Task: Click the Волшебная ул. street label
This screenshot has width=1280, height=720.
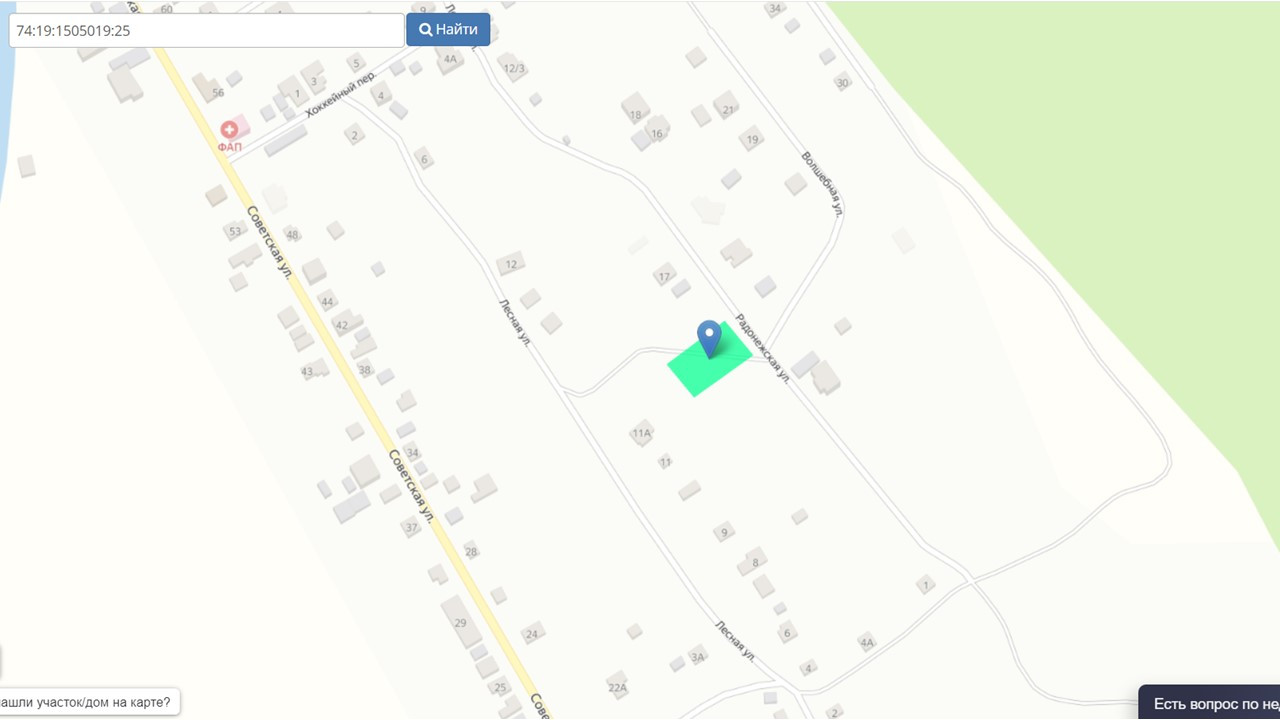Action: 823,184
